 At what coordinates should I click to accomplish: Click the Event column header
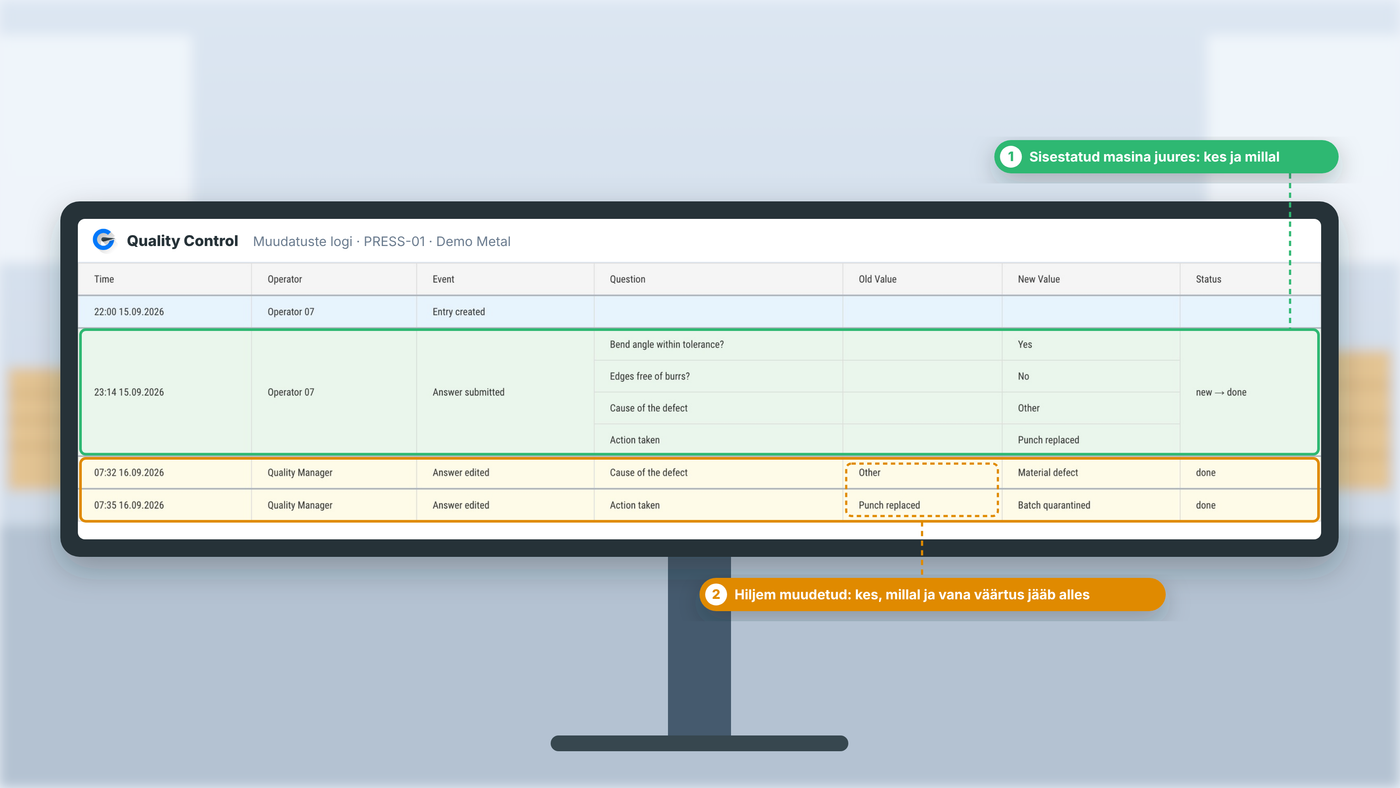click(443, 279)
